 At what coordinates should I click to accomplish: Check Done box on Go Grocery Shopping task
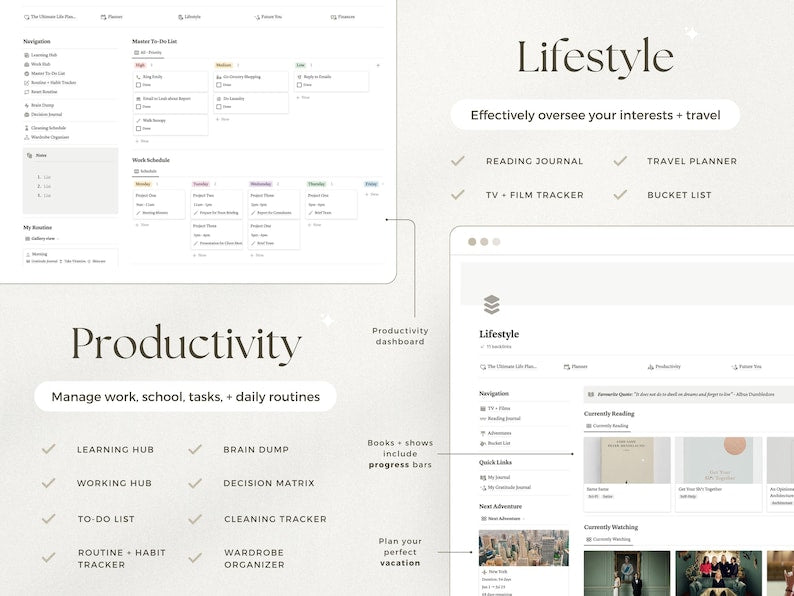pyautogui.click(x=220, y=85)
